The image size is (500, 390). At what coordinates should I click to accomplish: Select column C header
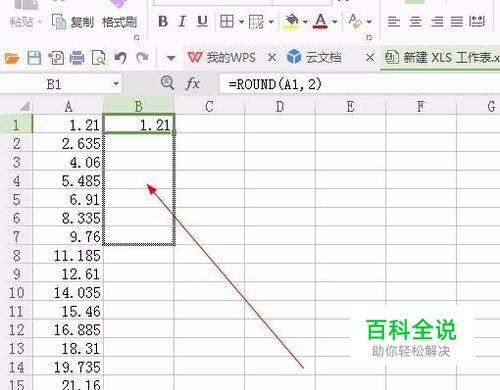point(209,107)
